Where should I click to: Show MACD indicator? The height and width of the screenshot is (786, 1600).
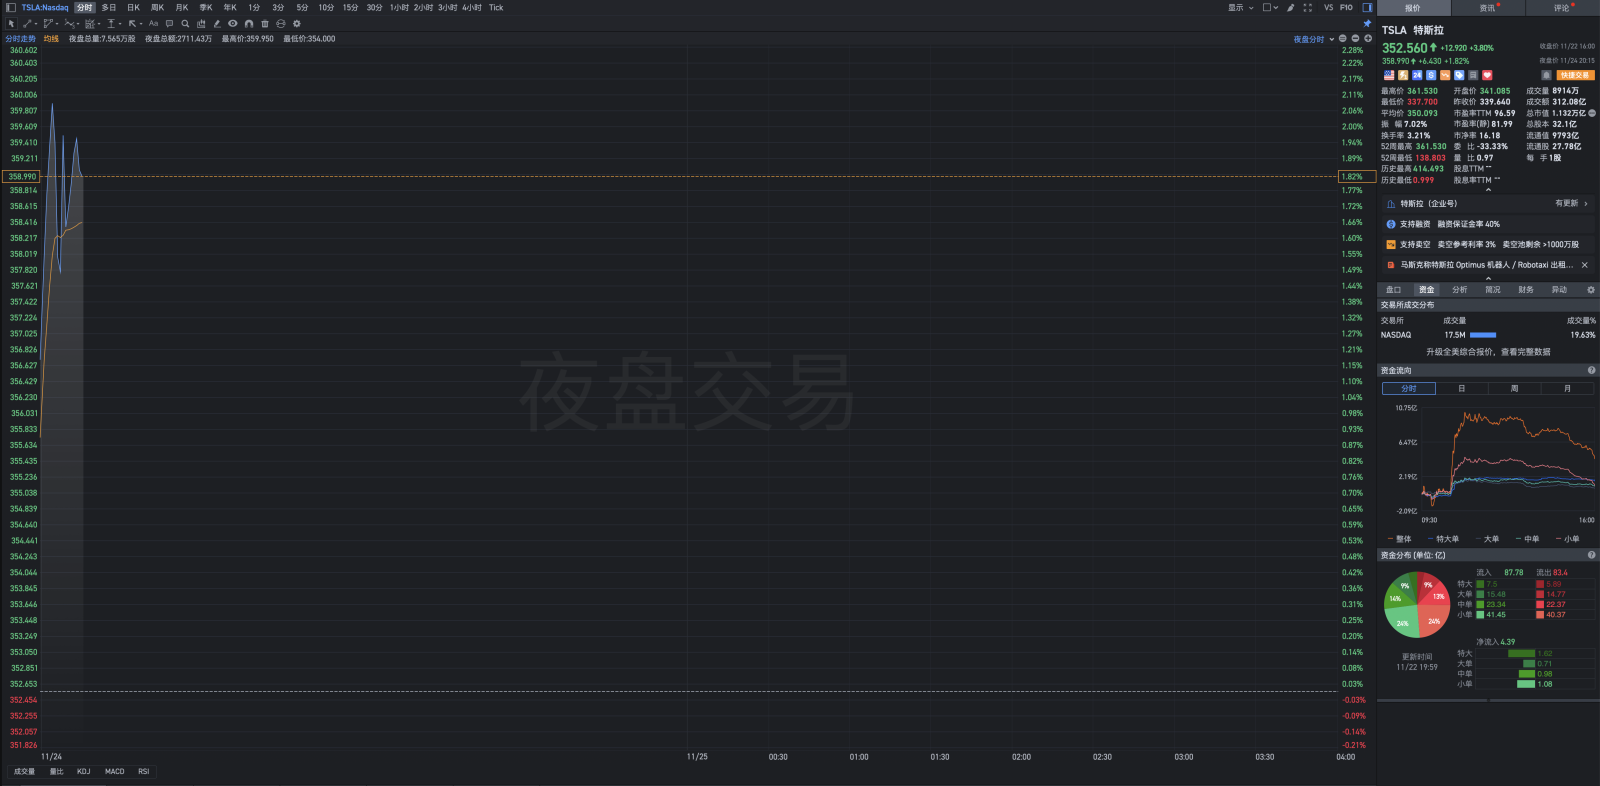tap(115, 771)
